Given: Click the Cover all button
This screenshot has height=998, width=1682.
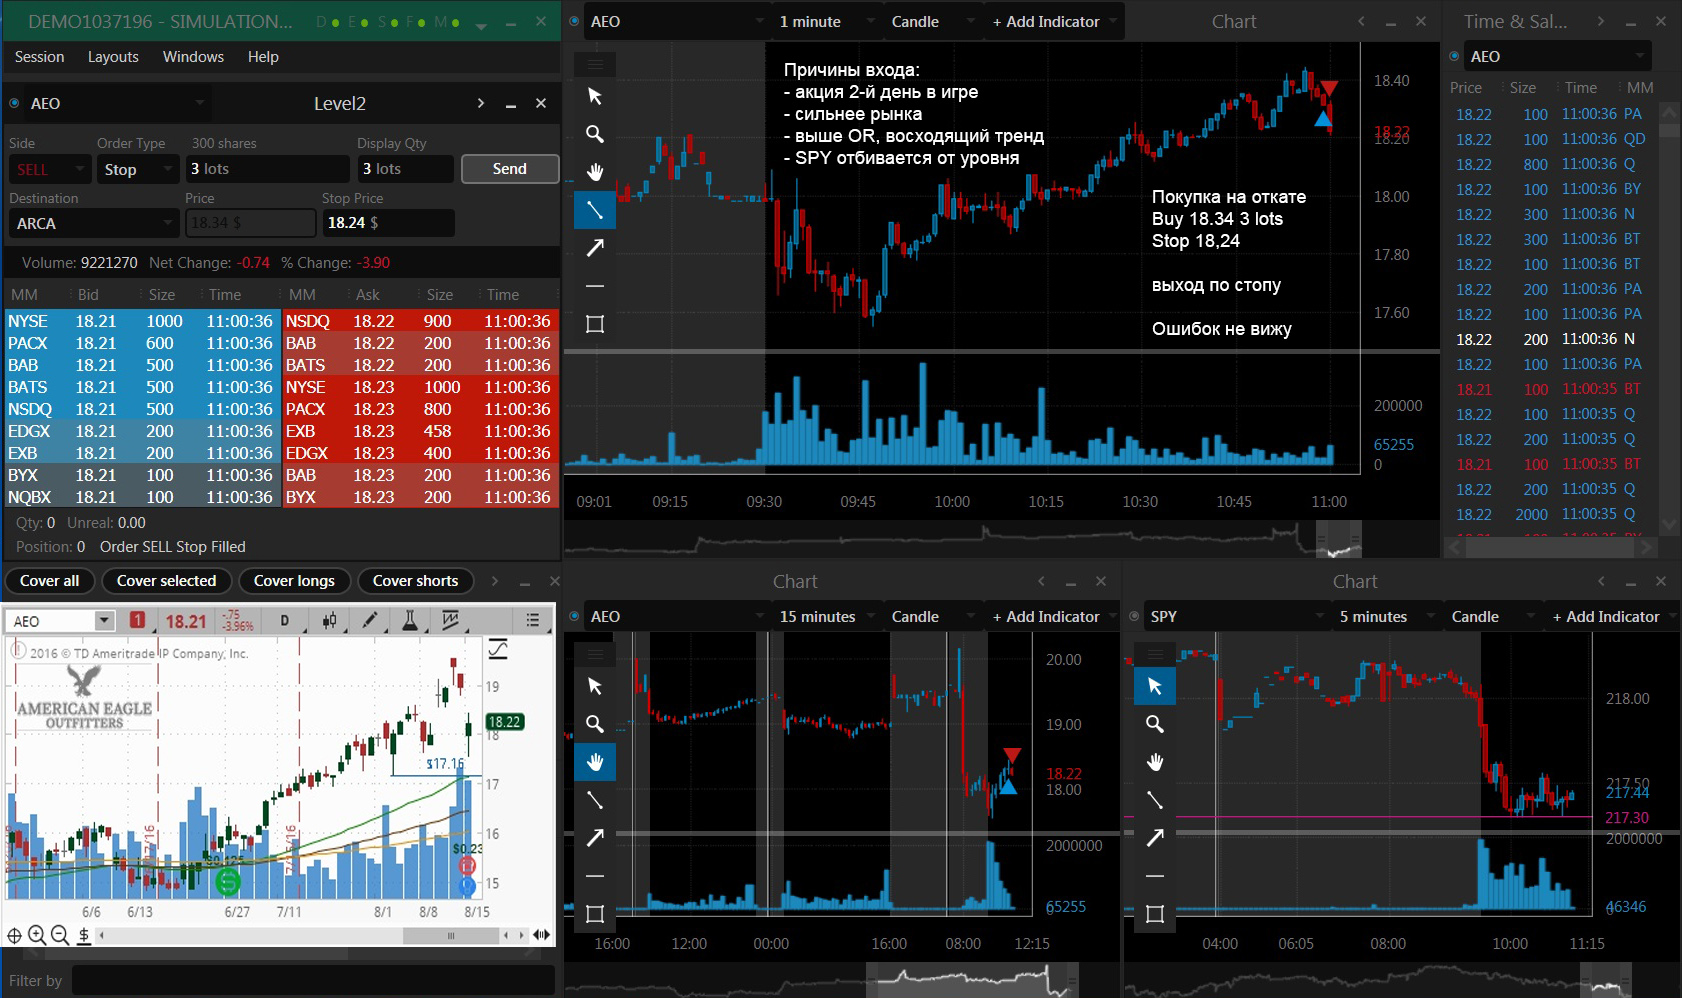Looking at the screenshot, I should 50,581.
